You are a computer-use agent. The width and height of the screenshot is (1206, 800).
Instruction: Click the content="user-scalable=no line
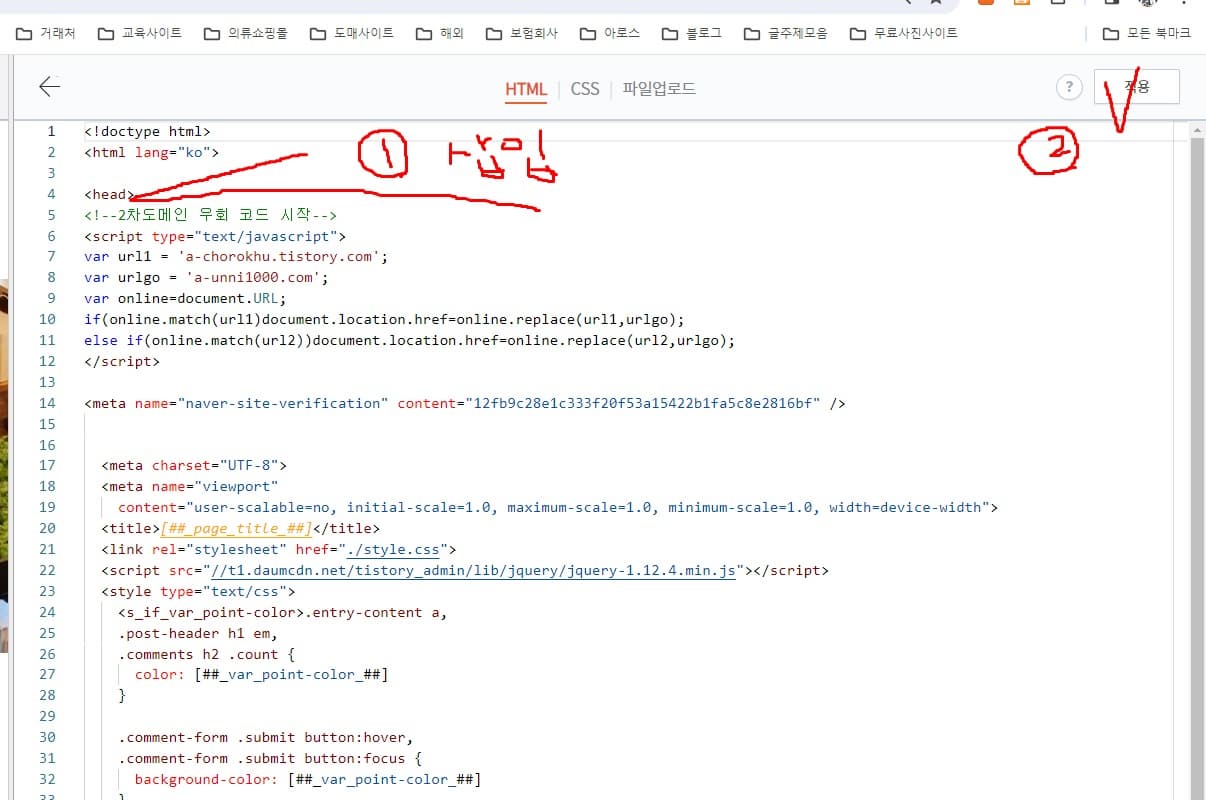(557, 507)
